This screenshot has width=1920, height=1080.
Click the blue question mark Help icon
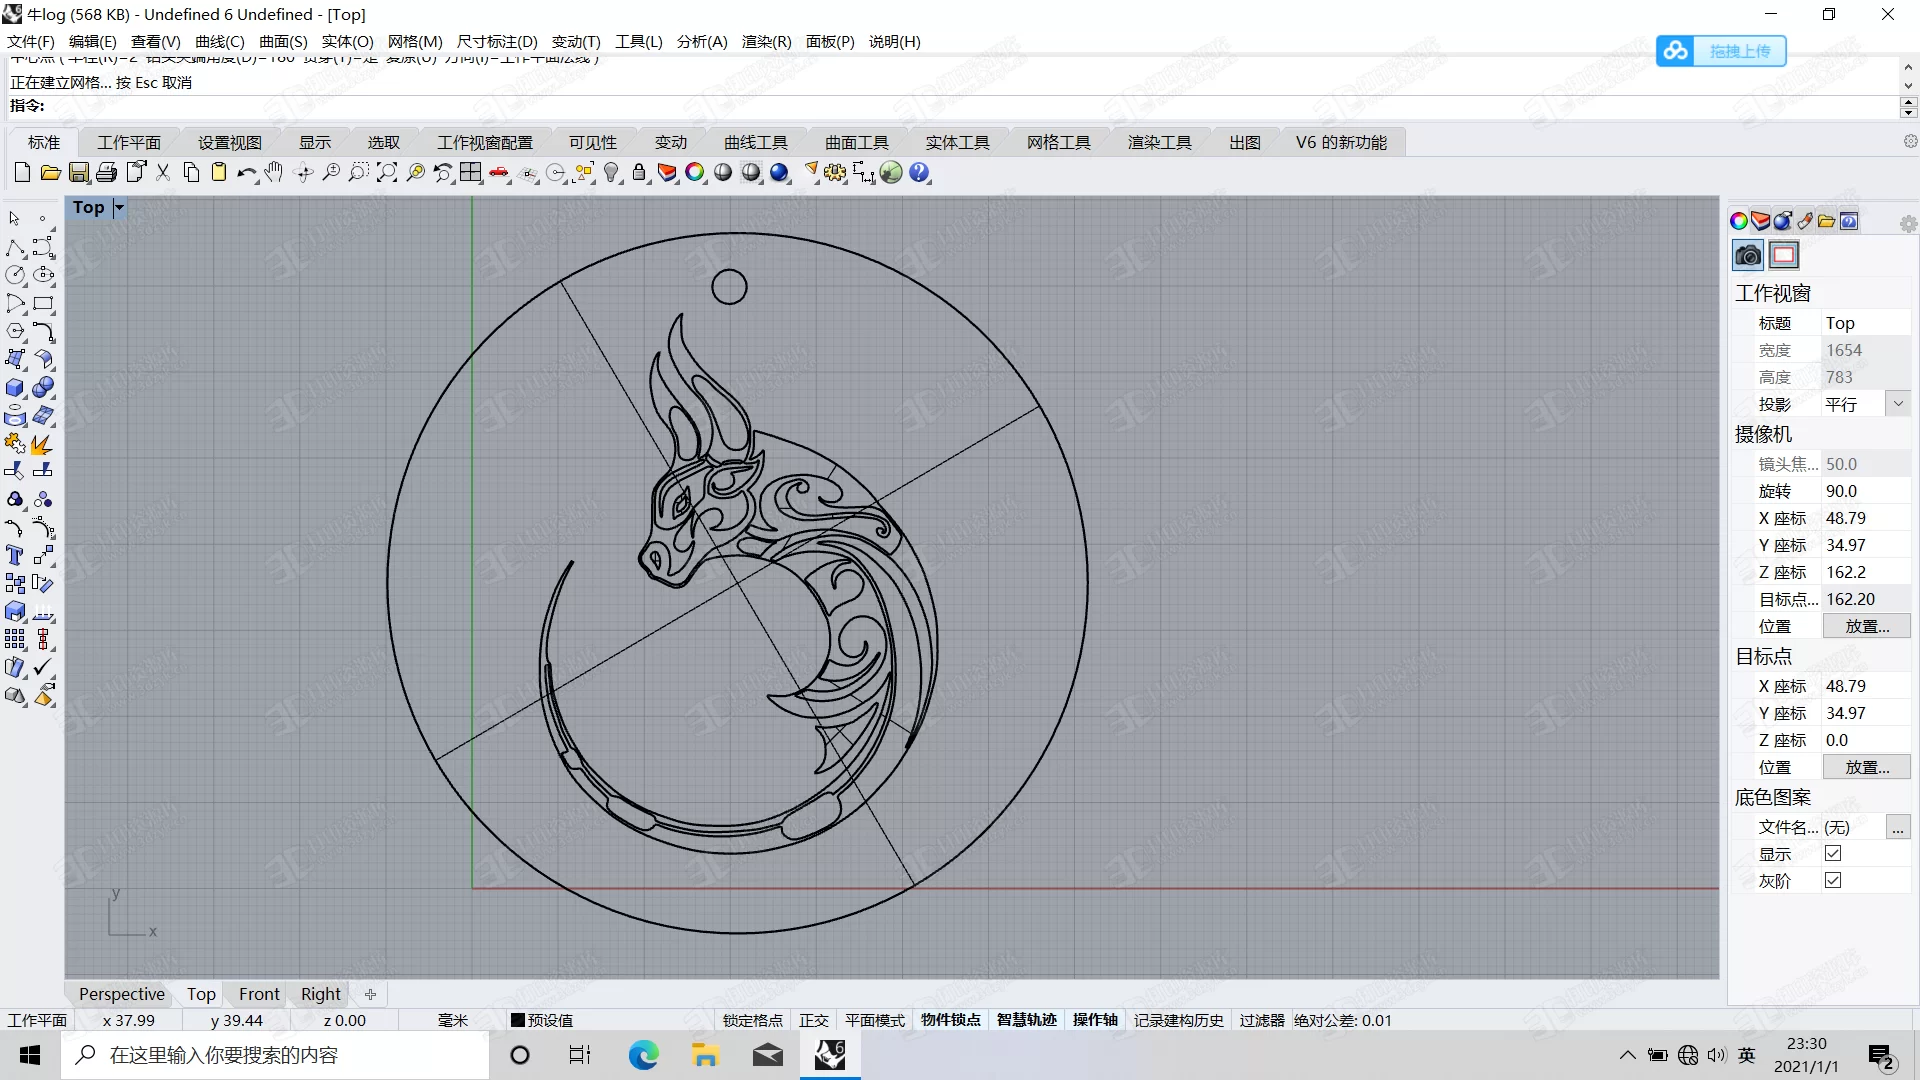click(x=919, y=173)
